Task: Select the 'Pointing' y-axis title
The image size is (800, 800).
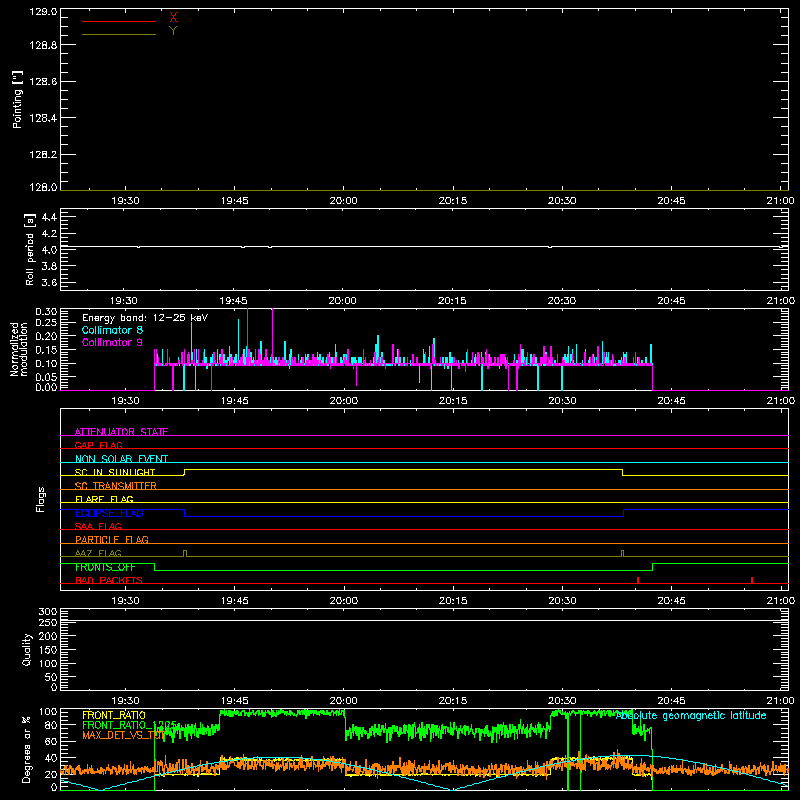Action: 17,99
